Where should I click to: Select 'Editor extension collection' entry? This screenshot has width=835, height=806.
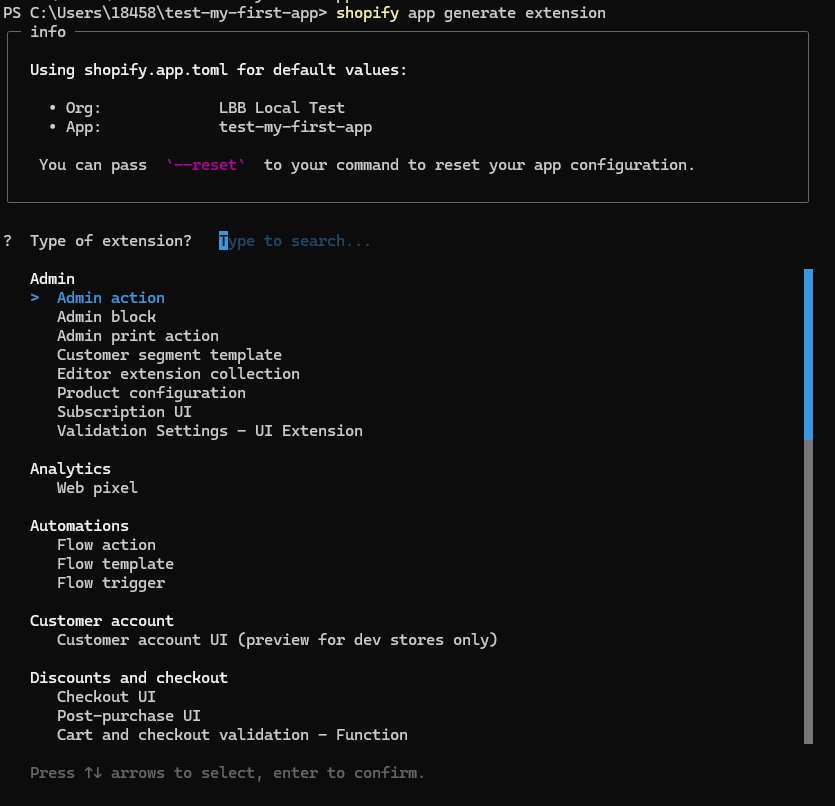[178, 374]
